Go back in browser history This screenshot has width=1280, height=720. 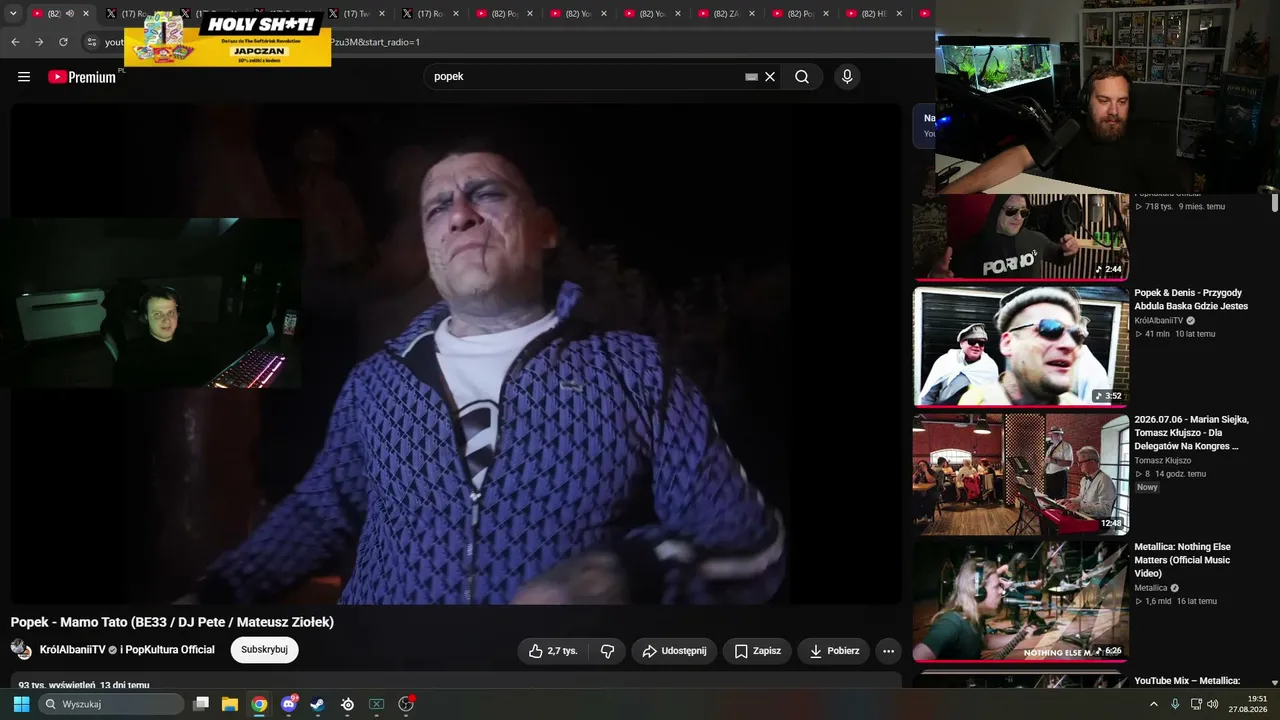coord(15,42)
